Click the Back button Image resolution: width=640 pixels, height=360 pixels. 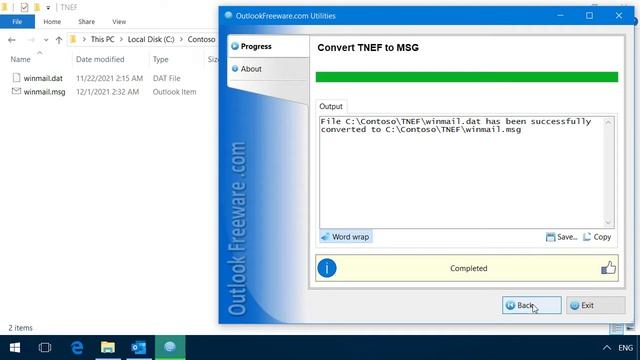[531, 305]
